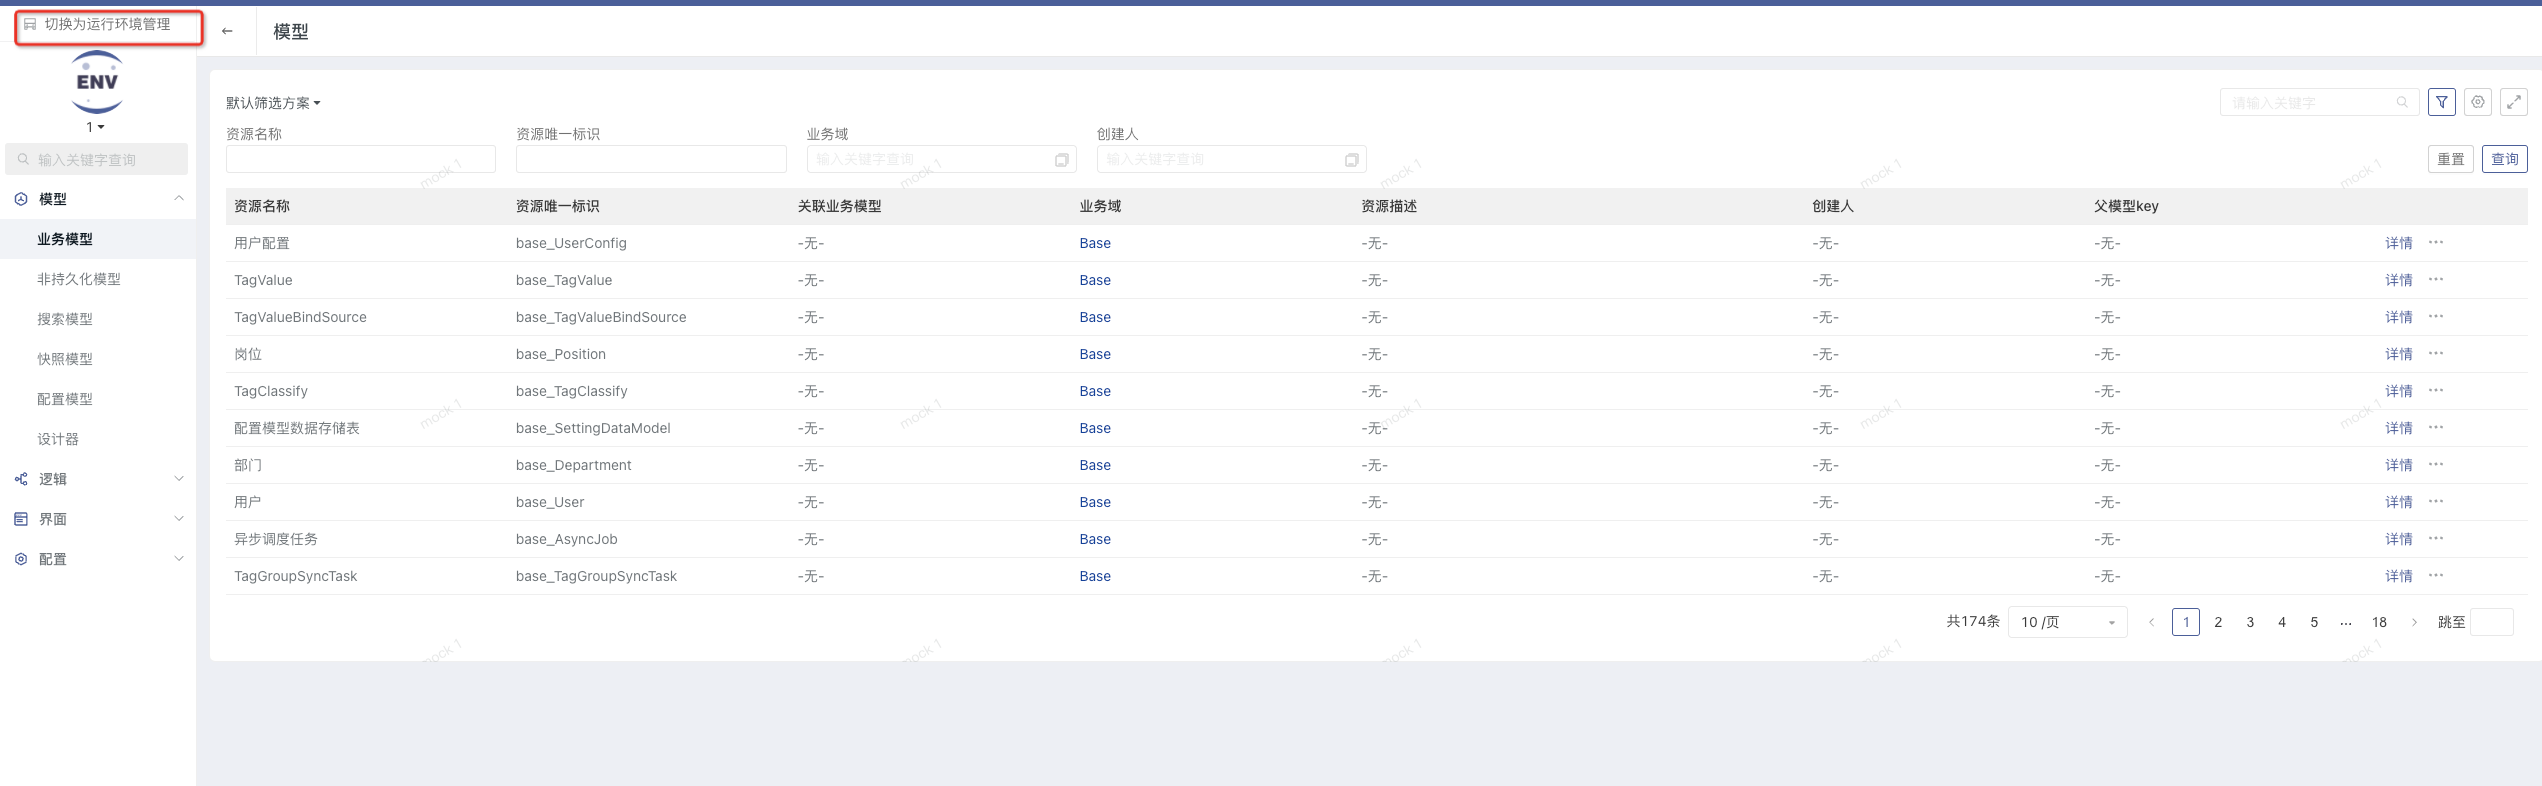
Task: Open the 10 /页 page size dropdown
Action: click(x=2067, y=622)
